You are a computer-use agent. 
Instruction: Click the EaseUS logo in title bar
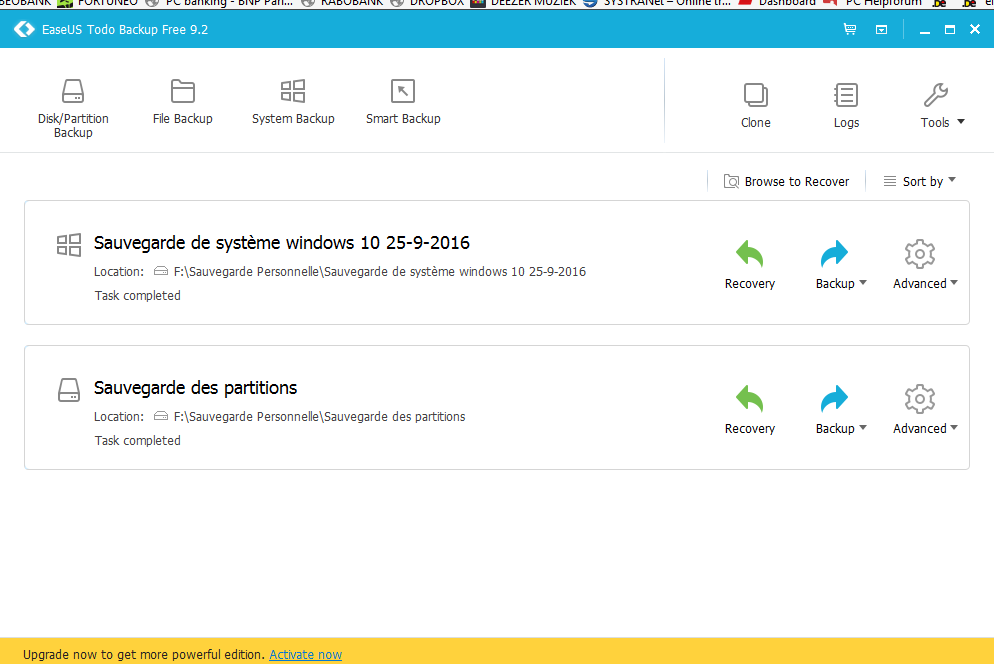pyautogui.click(x=24, y=29)
